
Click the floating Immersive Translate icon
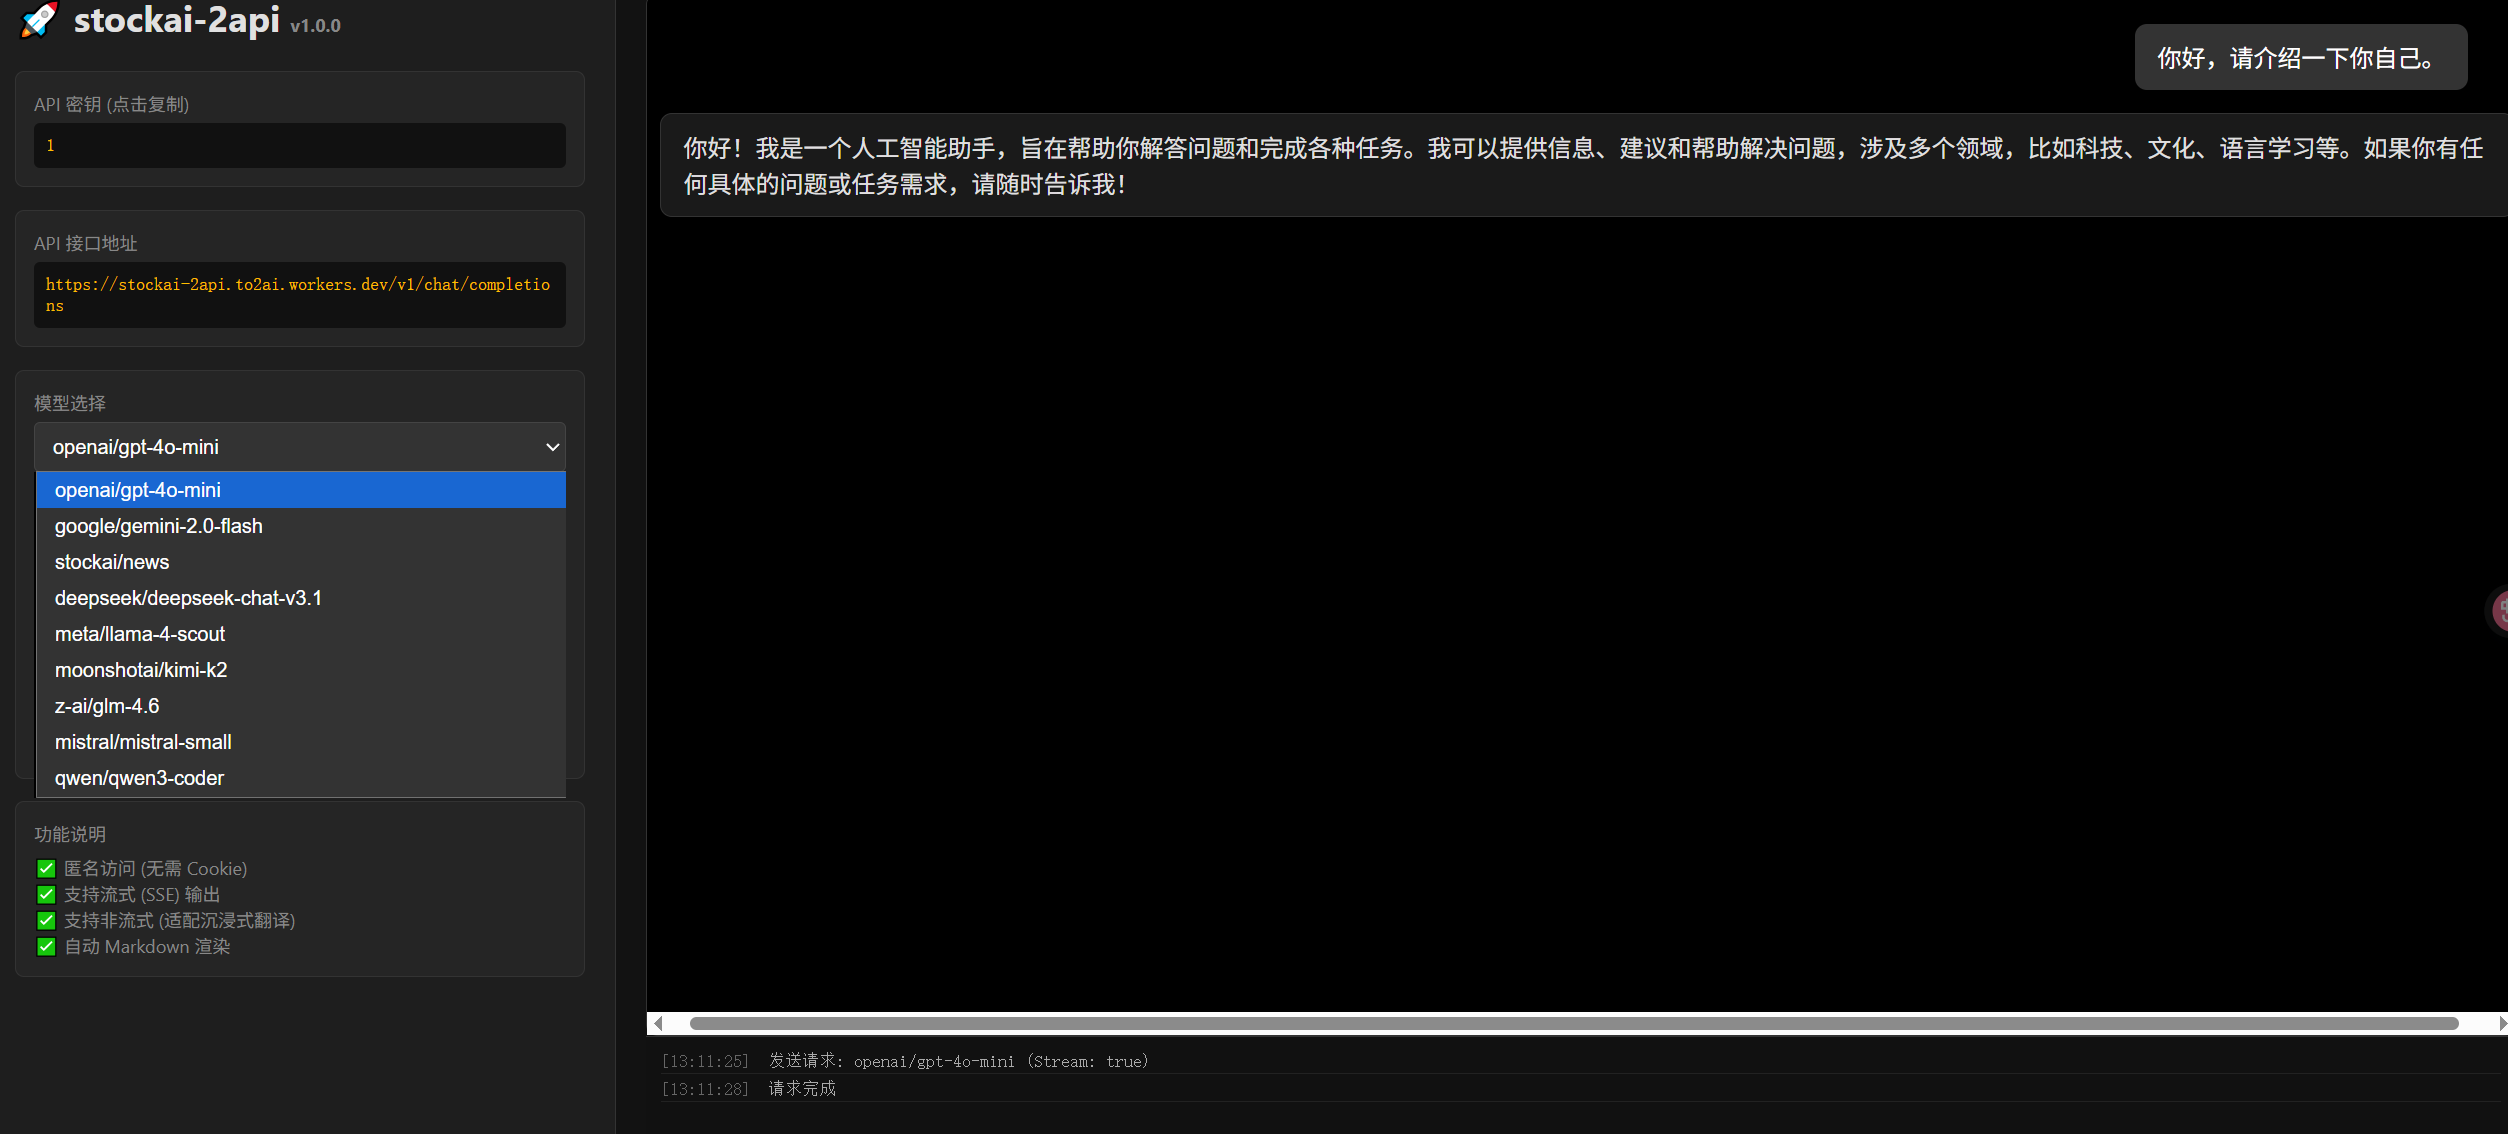(x=2501, y=610)
